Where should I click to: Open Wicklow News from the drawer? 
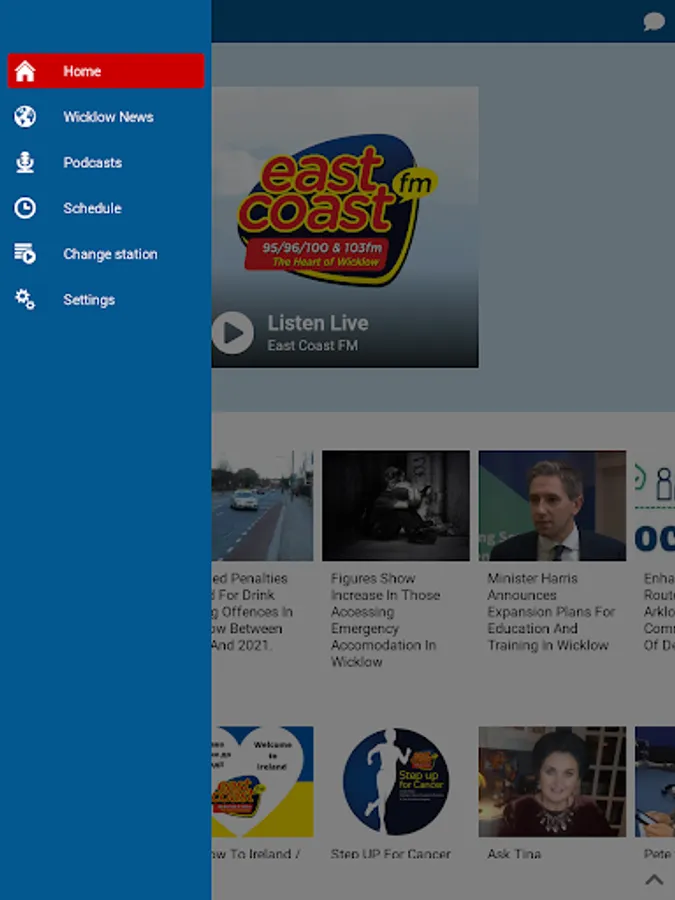(106, 117)
